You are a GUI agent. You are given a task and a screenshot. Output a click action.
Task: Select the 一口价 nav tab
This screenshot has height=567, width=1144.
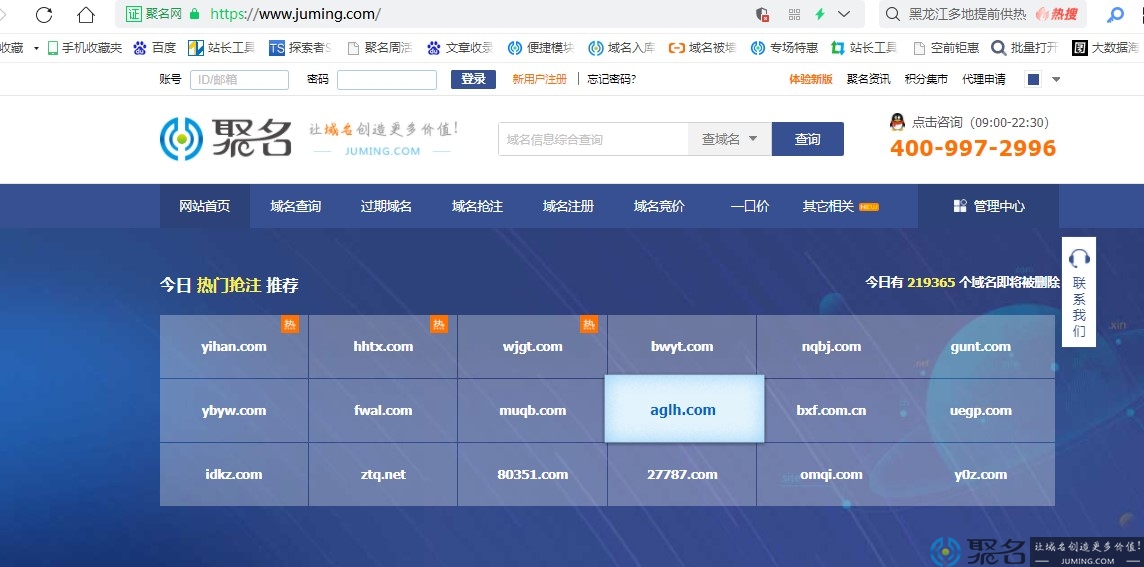click(750, 206)
